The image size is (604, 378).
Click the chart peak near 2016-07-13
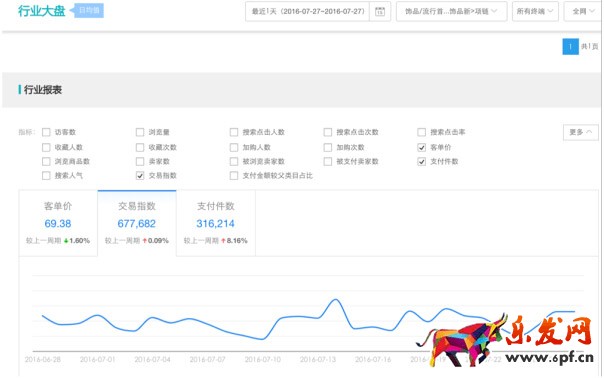[336, 299]
